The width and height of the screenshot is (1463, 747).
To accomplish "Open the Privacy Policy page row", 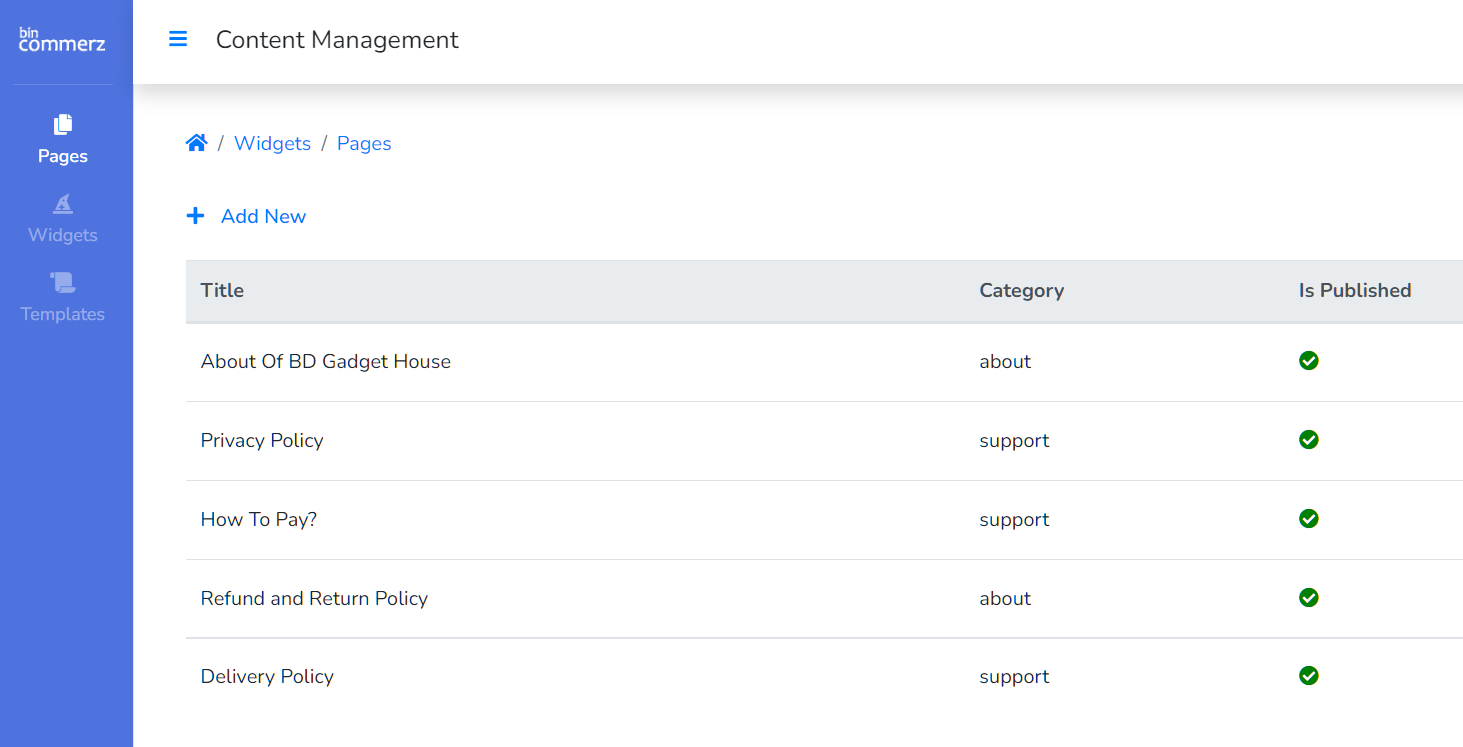I will (x=262, y=440).
